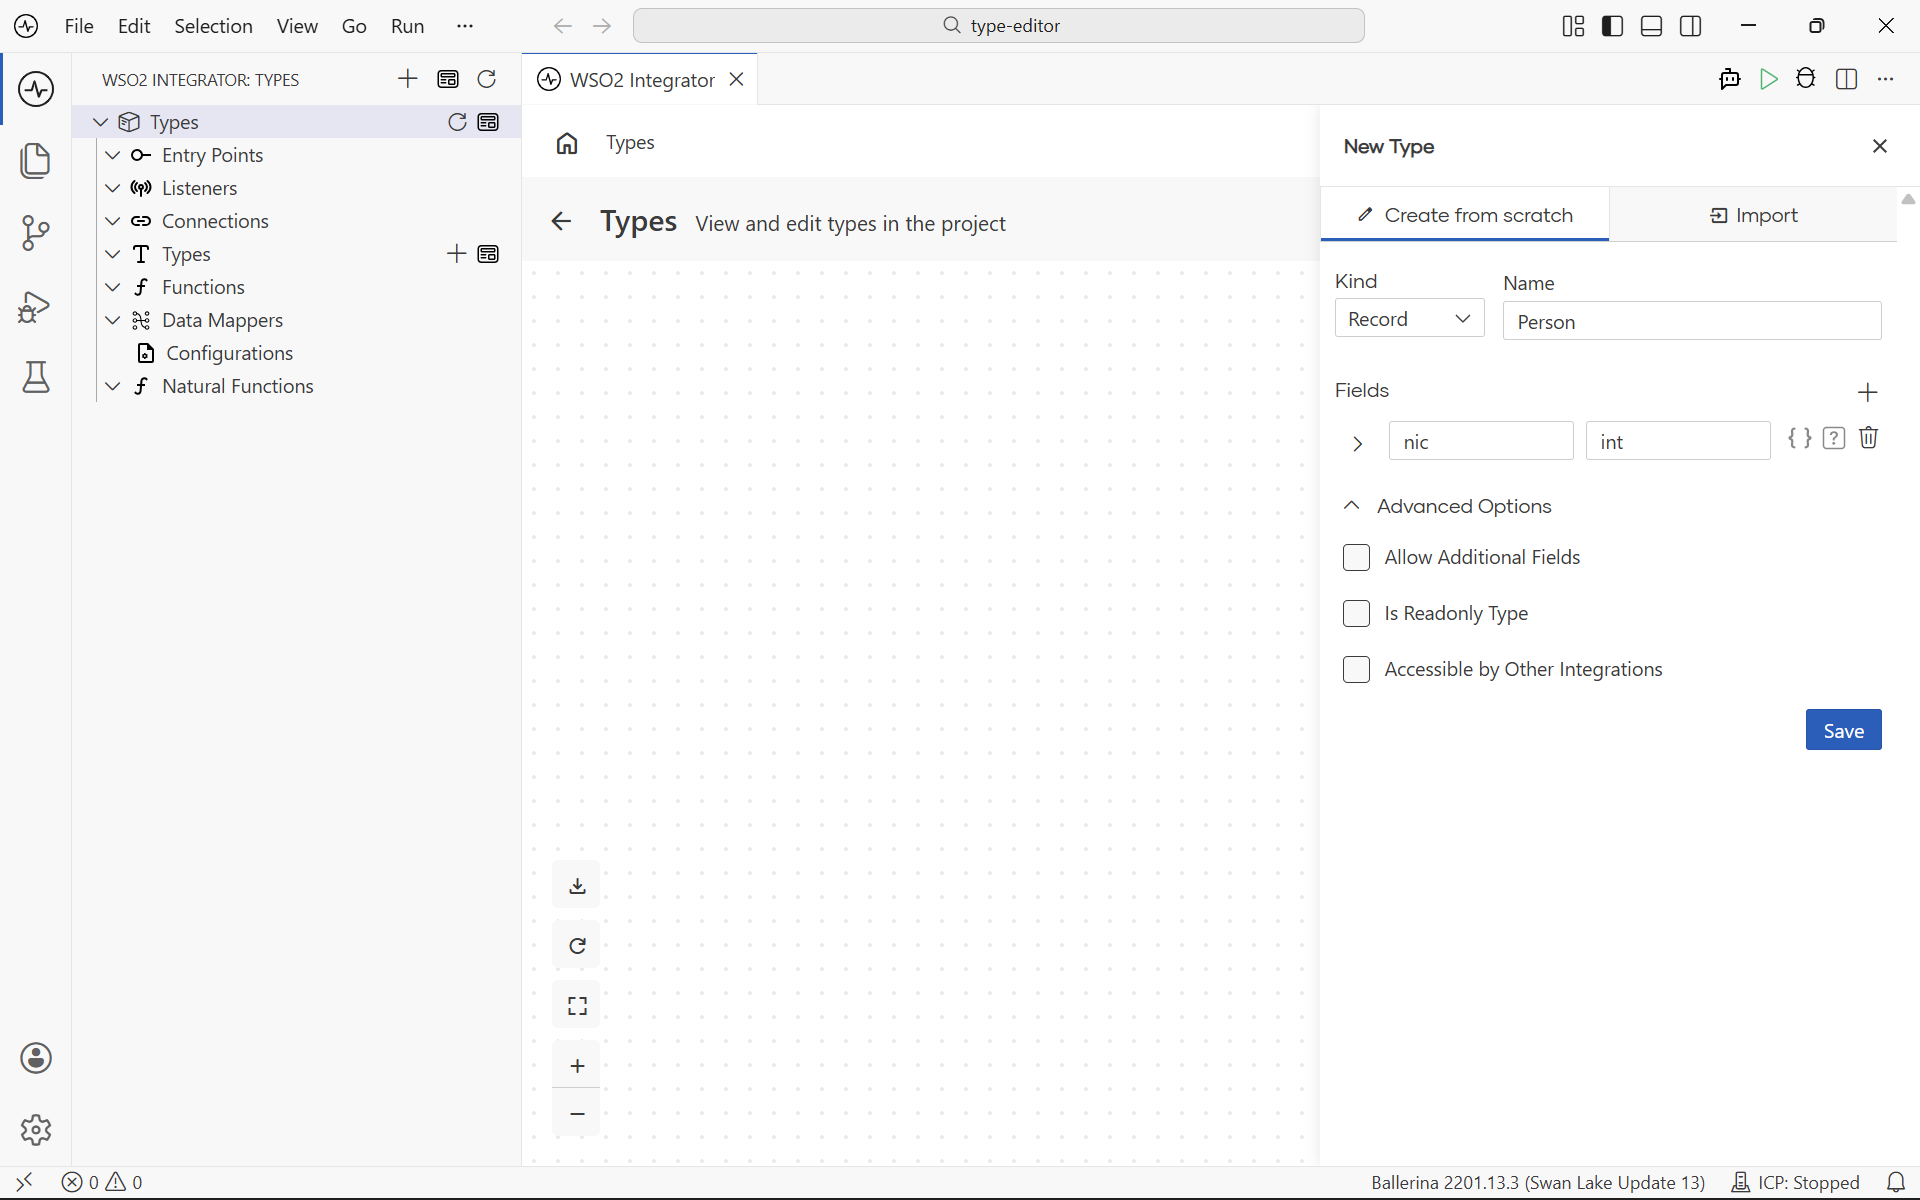Open the Kind Record dropdown
1920x1200 pixels.
[1409, 319]
